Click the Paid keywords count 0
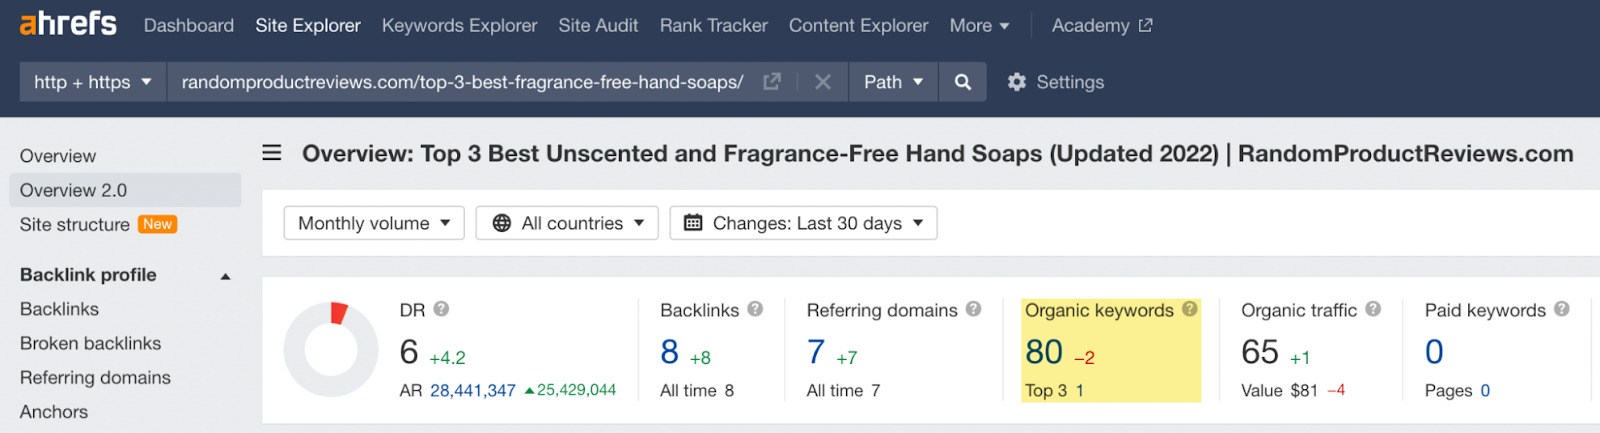Viewport: 1600px width, 433px height. 1434,352
